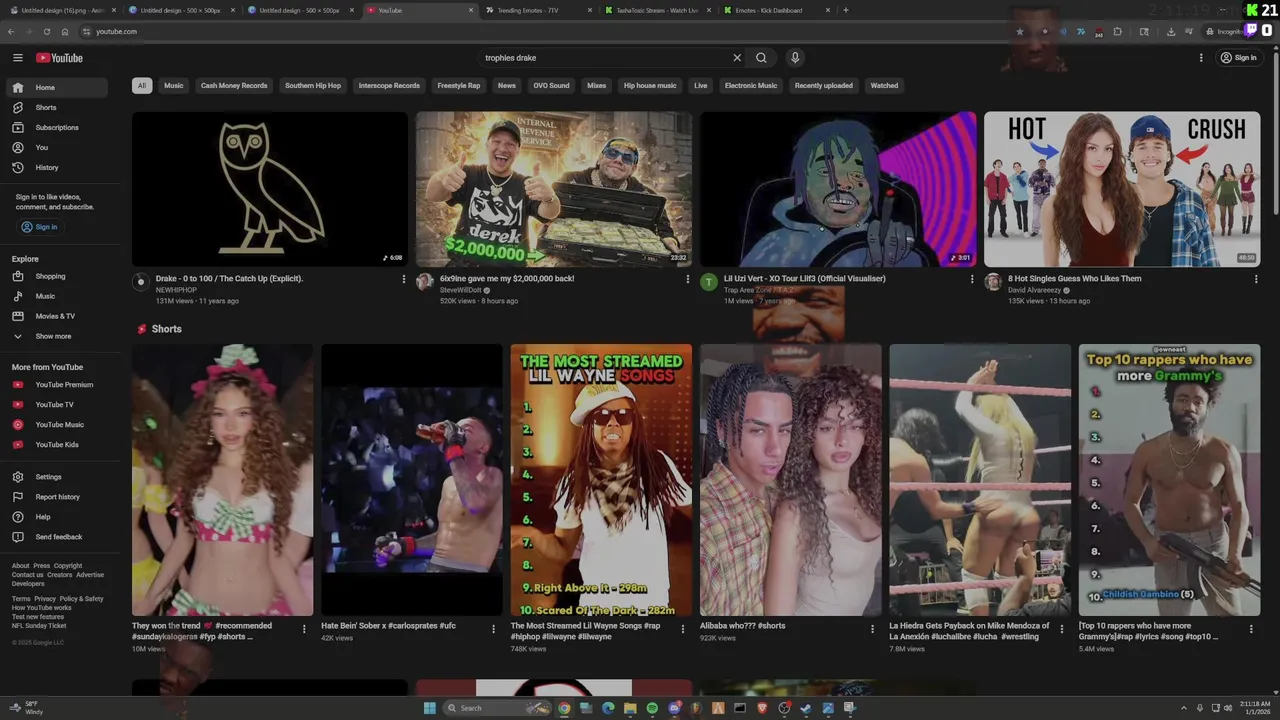Screen dimensions: 1280x720
Task: Click the sidebar Sign in button
Action: coord(40,227)
